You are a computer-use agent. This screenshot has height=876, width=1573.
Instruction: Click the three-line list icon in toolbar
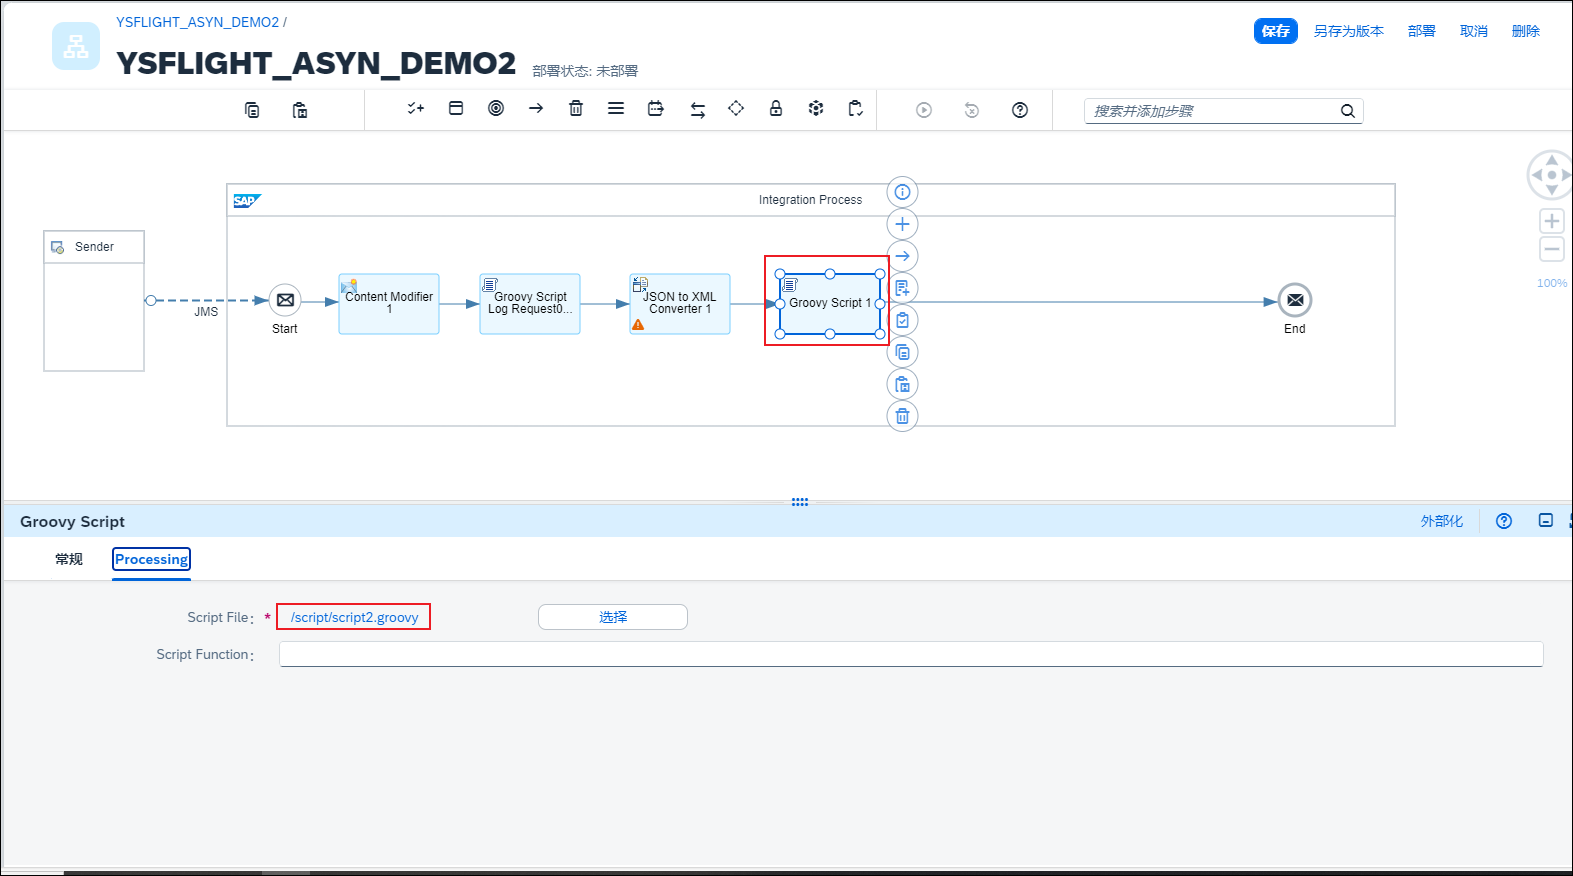click(616, 109)
